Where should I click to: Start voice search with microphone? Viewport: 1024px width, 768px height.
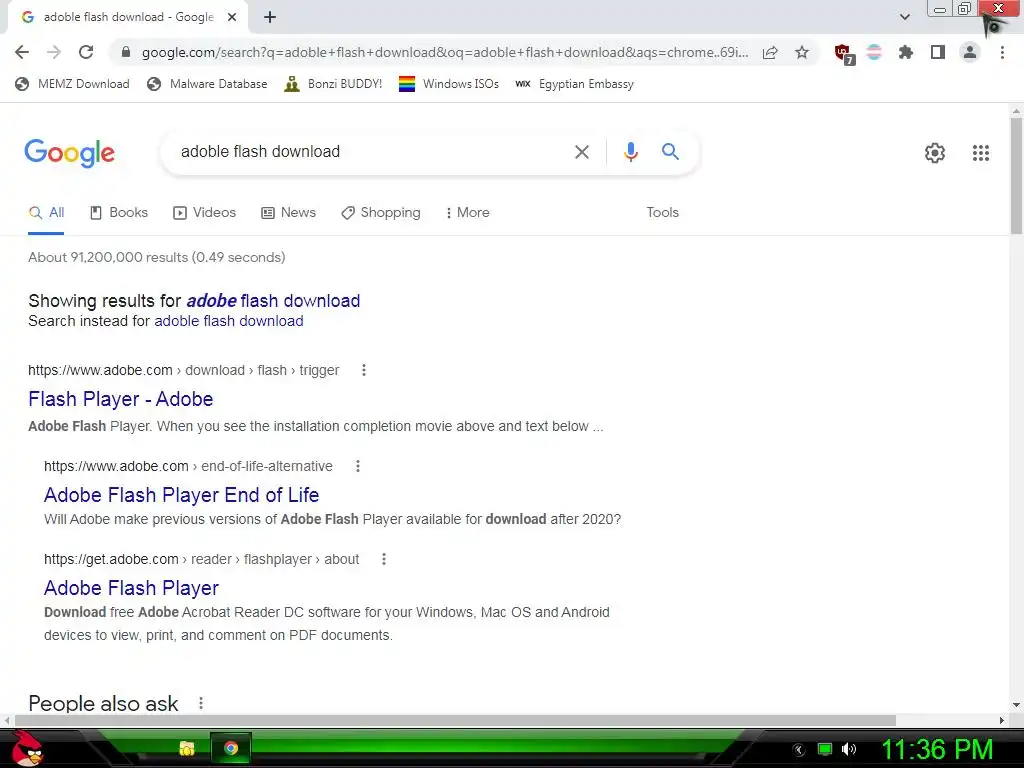click(630, 152)
